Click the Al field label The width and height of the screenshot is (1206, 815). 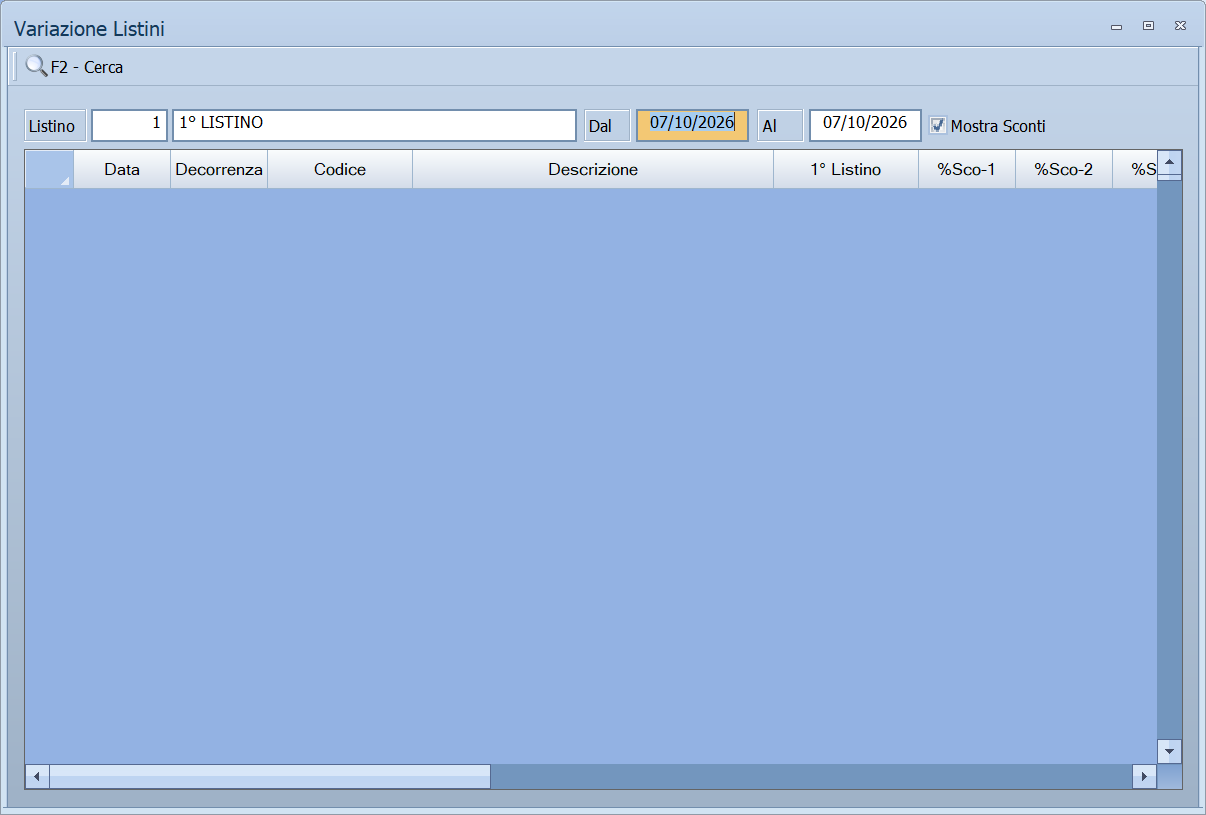coord(780,126)
